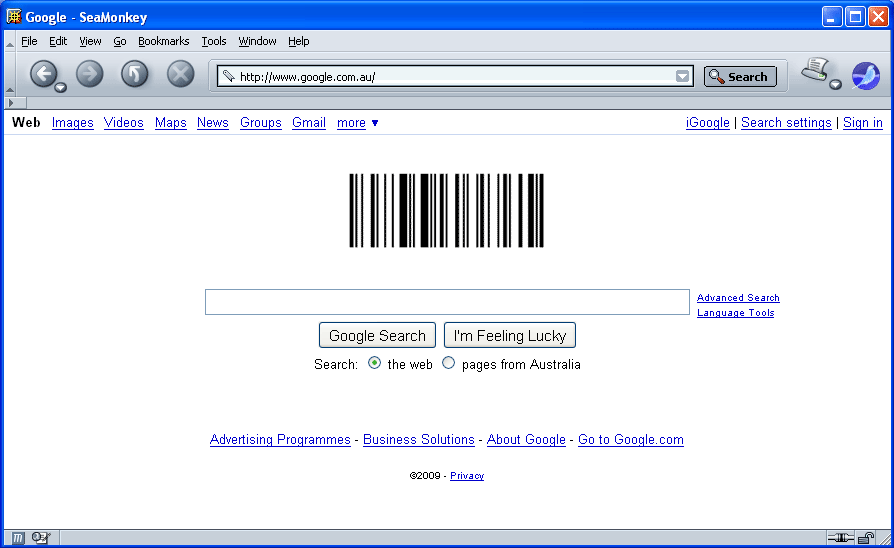This screenshot has width=894, height=548.
Task: Open the Language Tools link
Action: point(735,312)
